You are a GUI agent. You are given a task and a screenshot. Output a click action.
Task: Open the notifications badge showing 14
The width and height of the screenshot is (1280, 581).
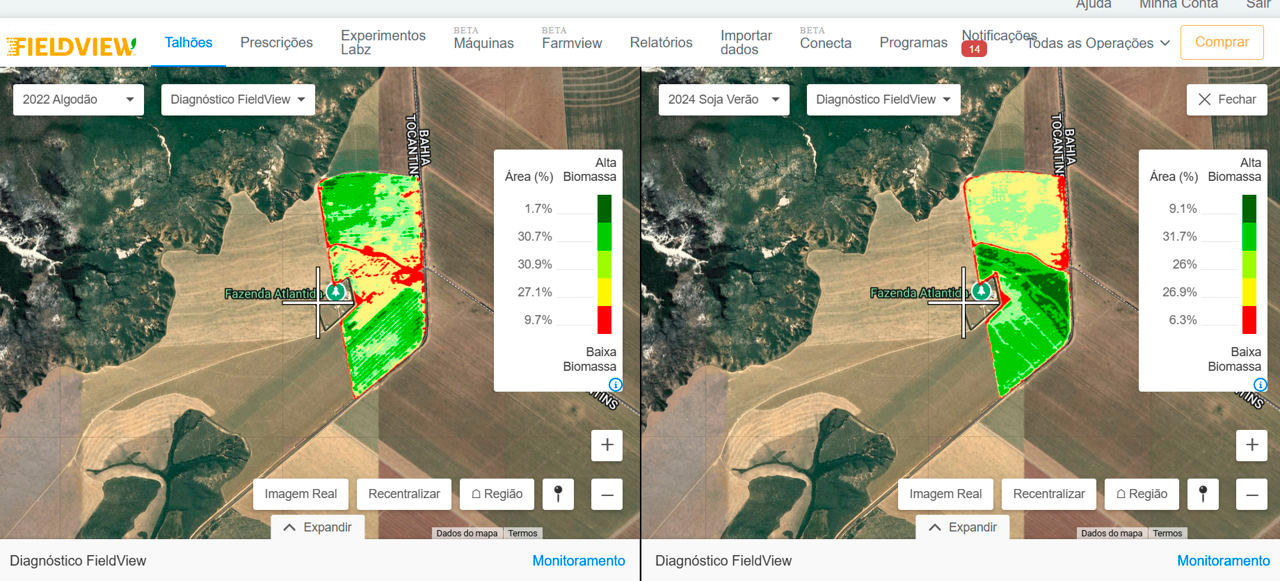pos(974,49)
